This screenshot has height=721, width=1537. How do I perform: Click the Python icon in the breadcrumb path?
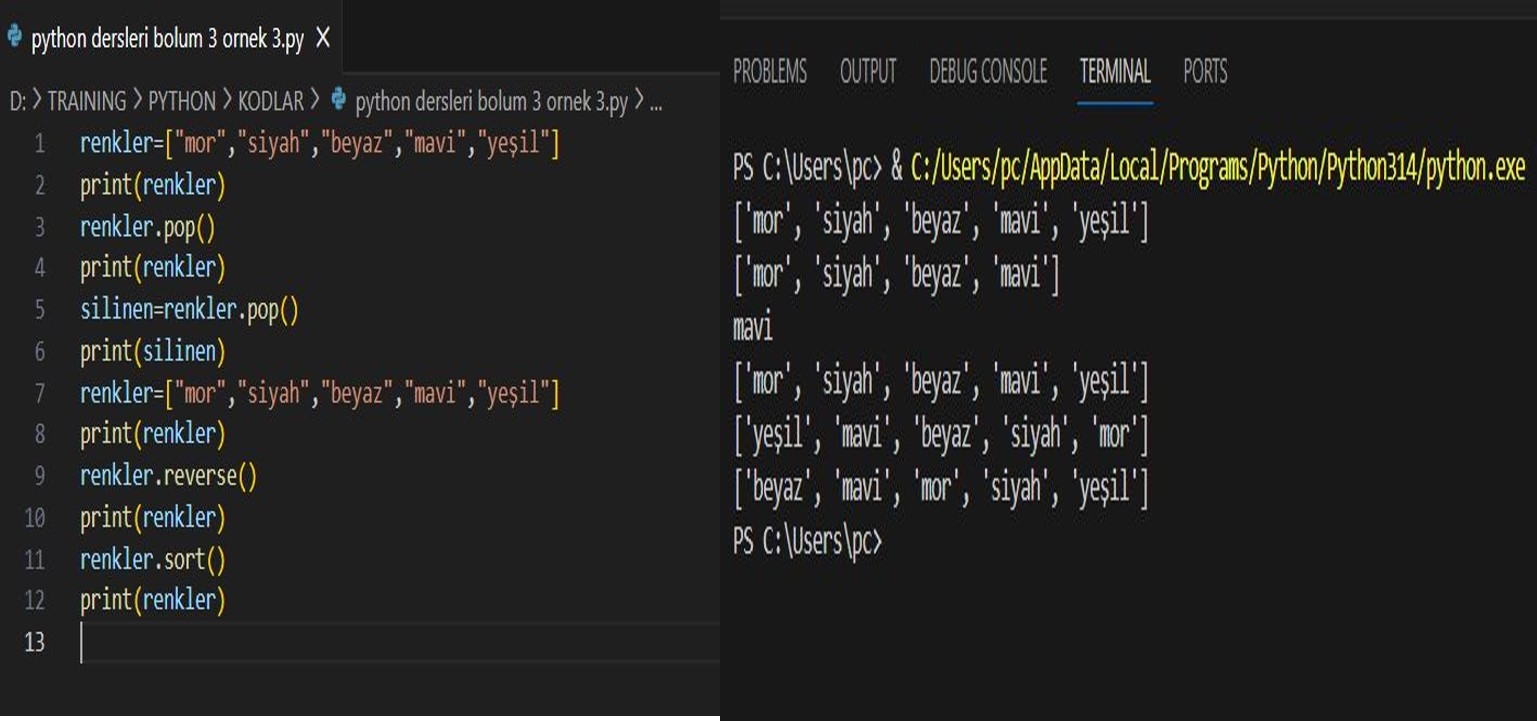[339, 101]
